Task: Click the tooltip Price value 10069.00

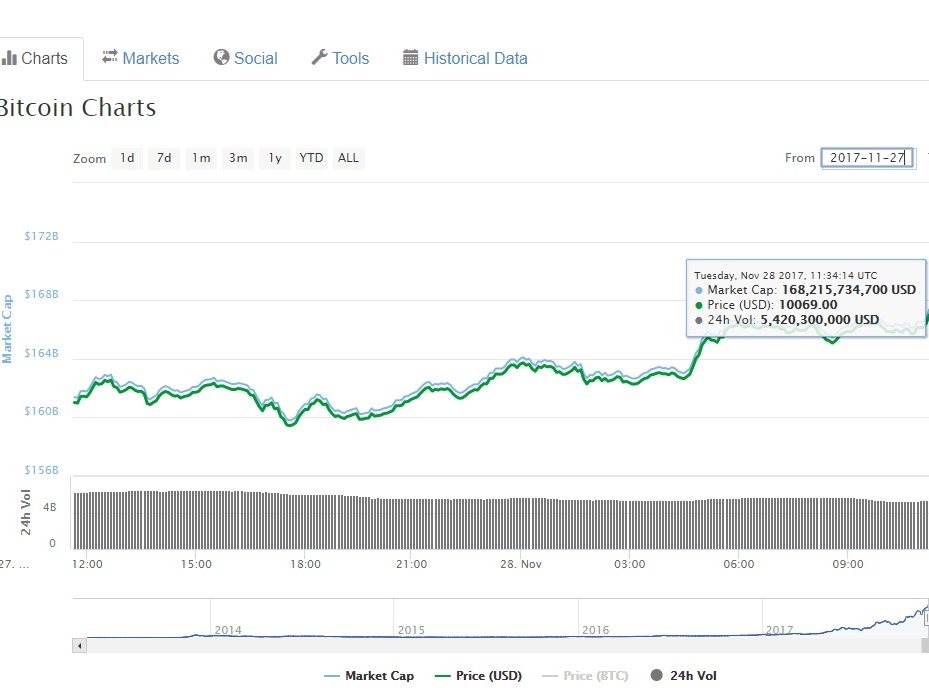Action: [x=808, y=305]
